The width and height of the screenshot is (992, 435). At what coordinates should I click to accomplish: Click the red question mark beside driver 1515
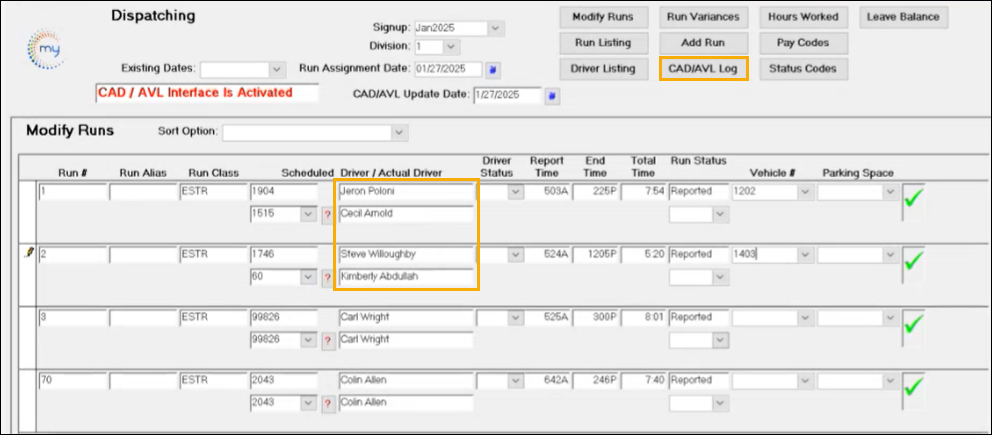coord(326,214)
